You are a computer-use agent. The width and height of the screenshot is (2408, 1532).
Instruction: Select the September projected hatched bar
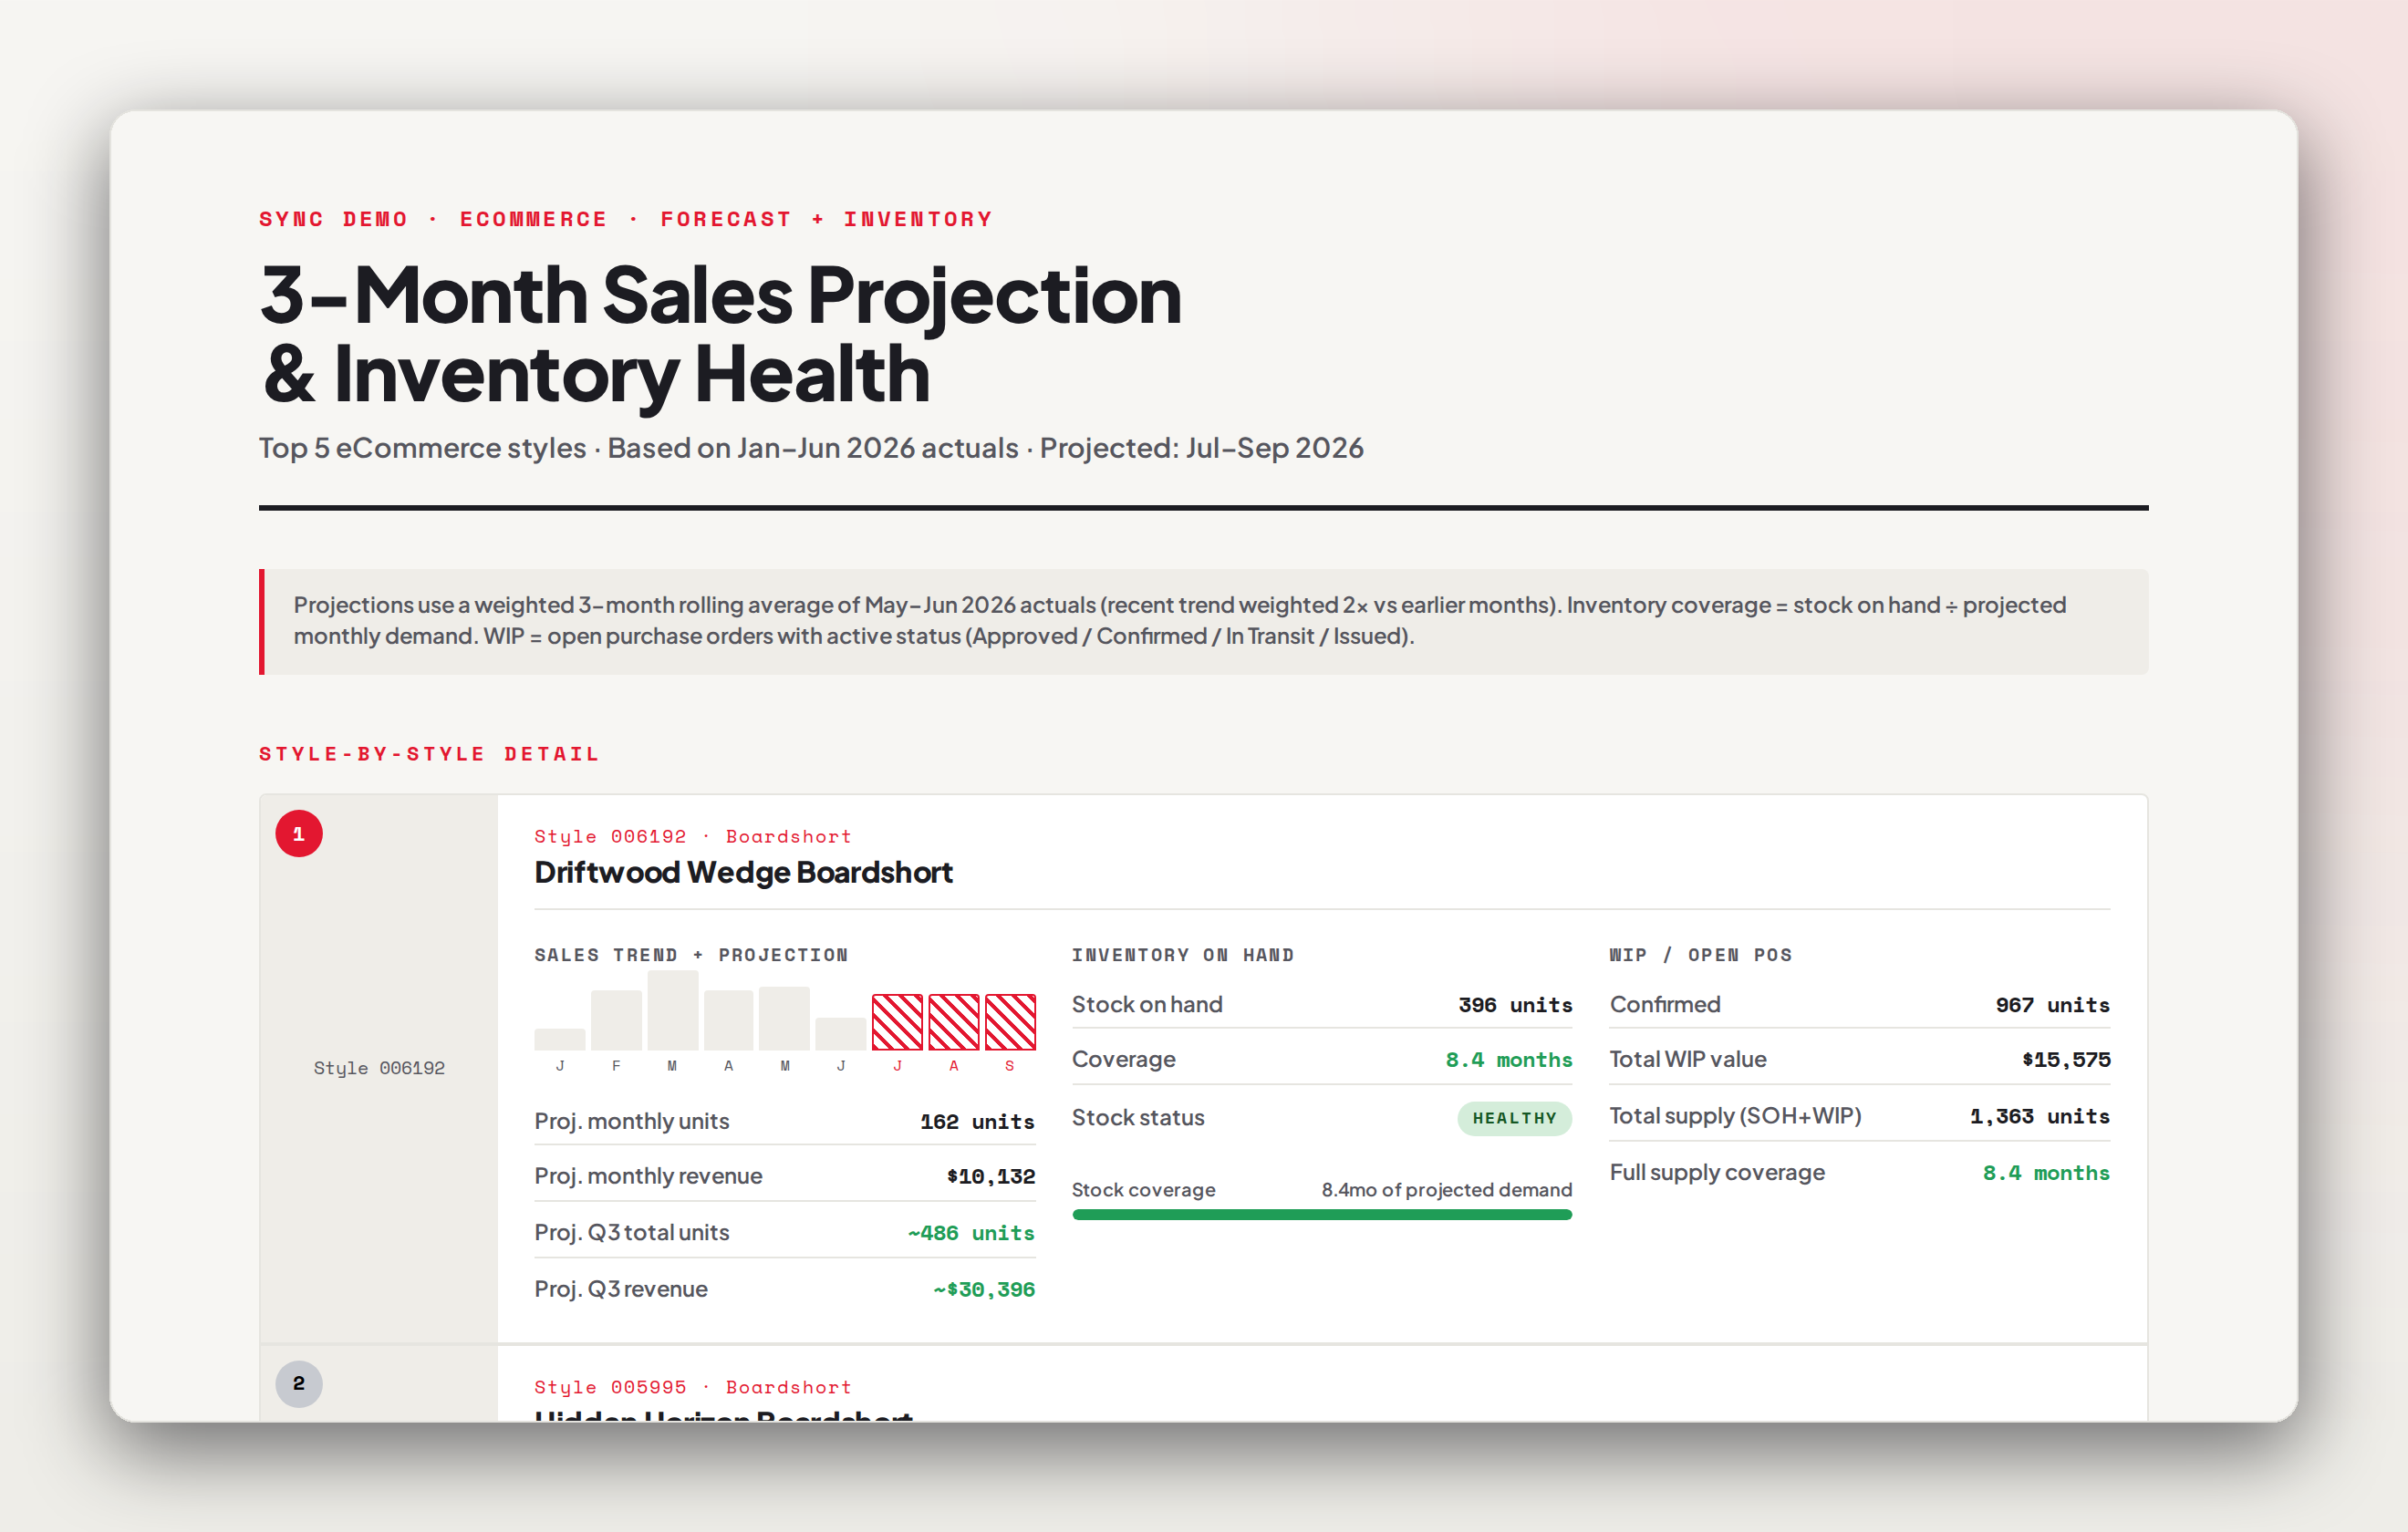[1010, 1022]
